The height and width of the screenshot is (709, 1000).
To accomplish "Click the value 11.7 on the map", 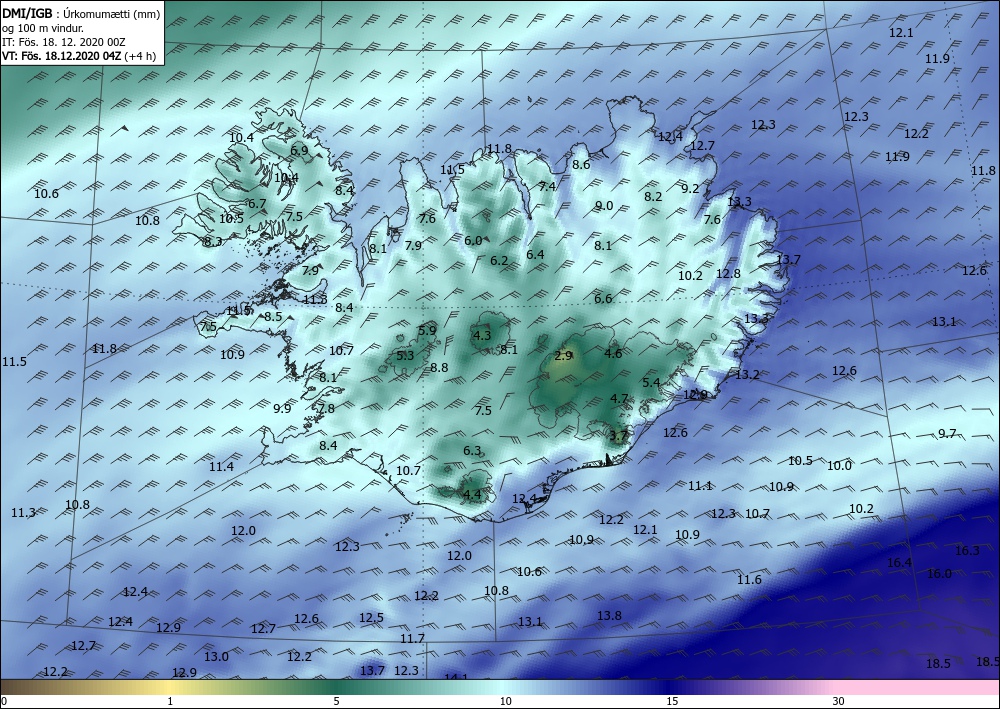I will 413,638.
